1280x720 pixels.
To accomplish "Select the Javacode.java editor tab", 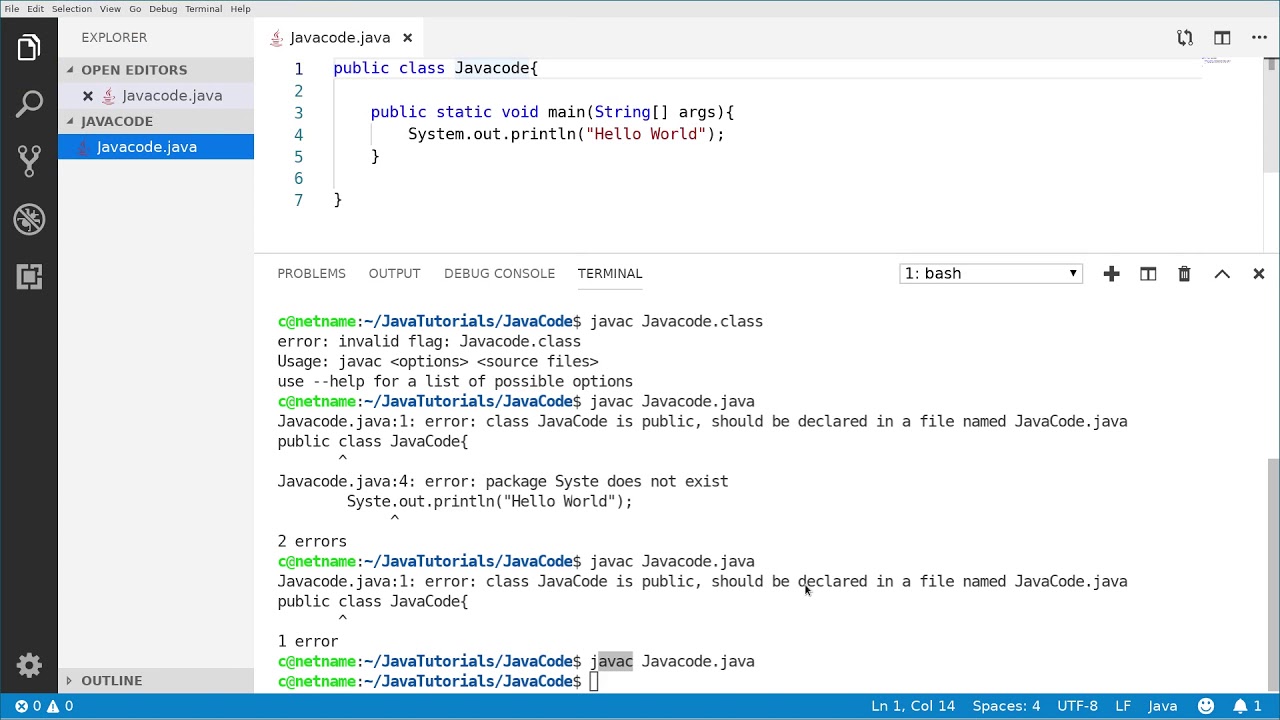I will (x=340, y=38).
